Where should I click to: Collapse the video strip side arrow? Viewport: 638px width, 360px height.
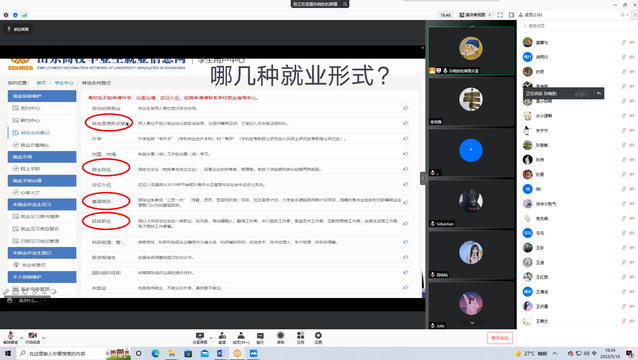click(423, 178)
